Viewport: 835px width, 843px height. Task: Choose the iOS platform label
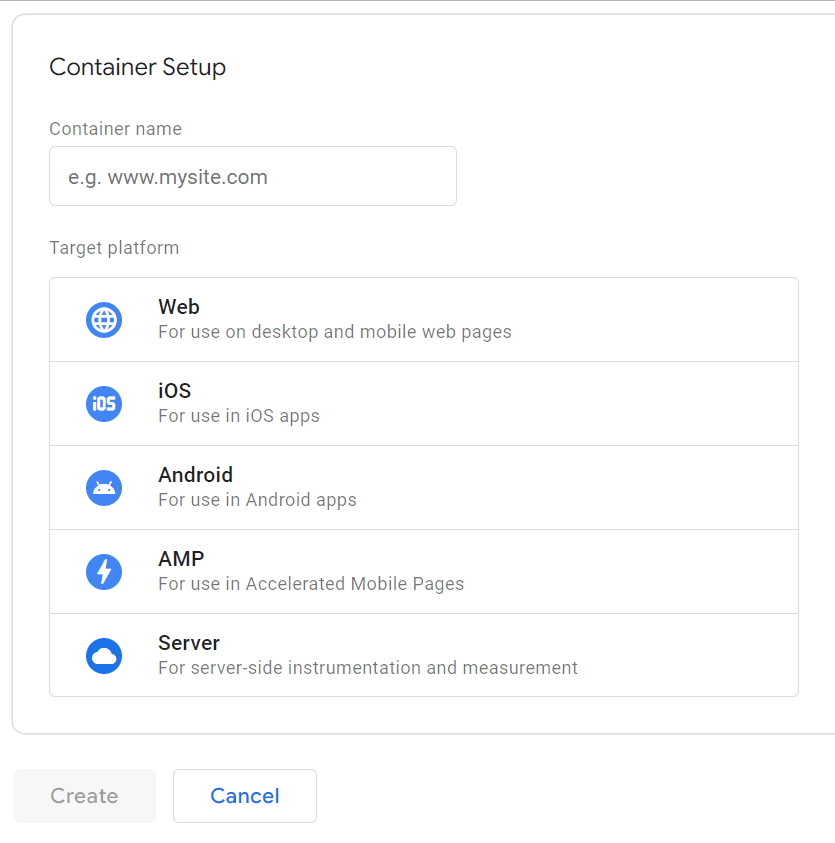coord(174,391)
